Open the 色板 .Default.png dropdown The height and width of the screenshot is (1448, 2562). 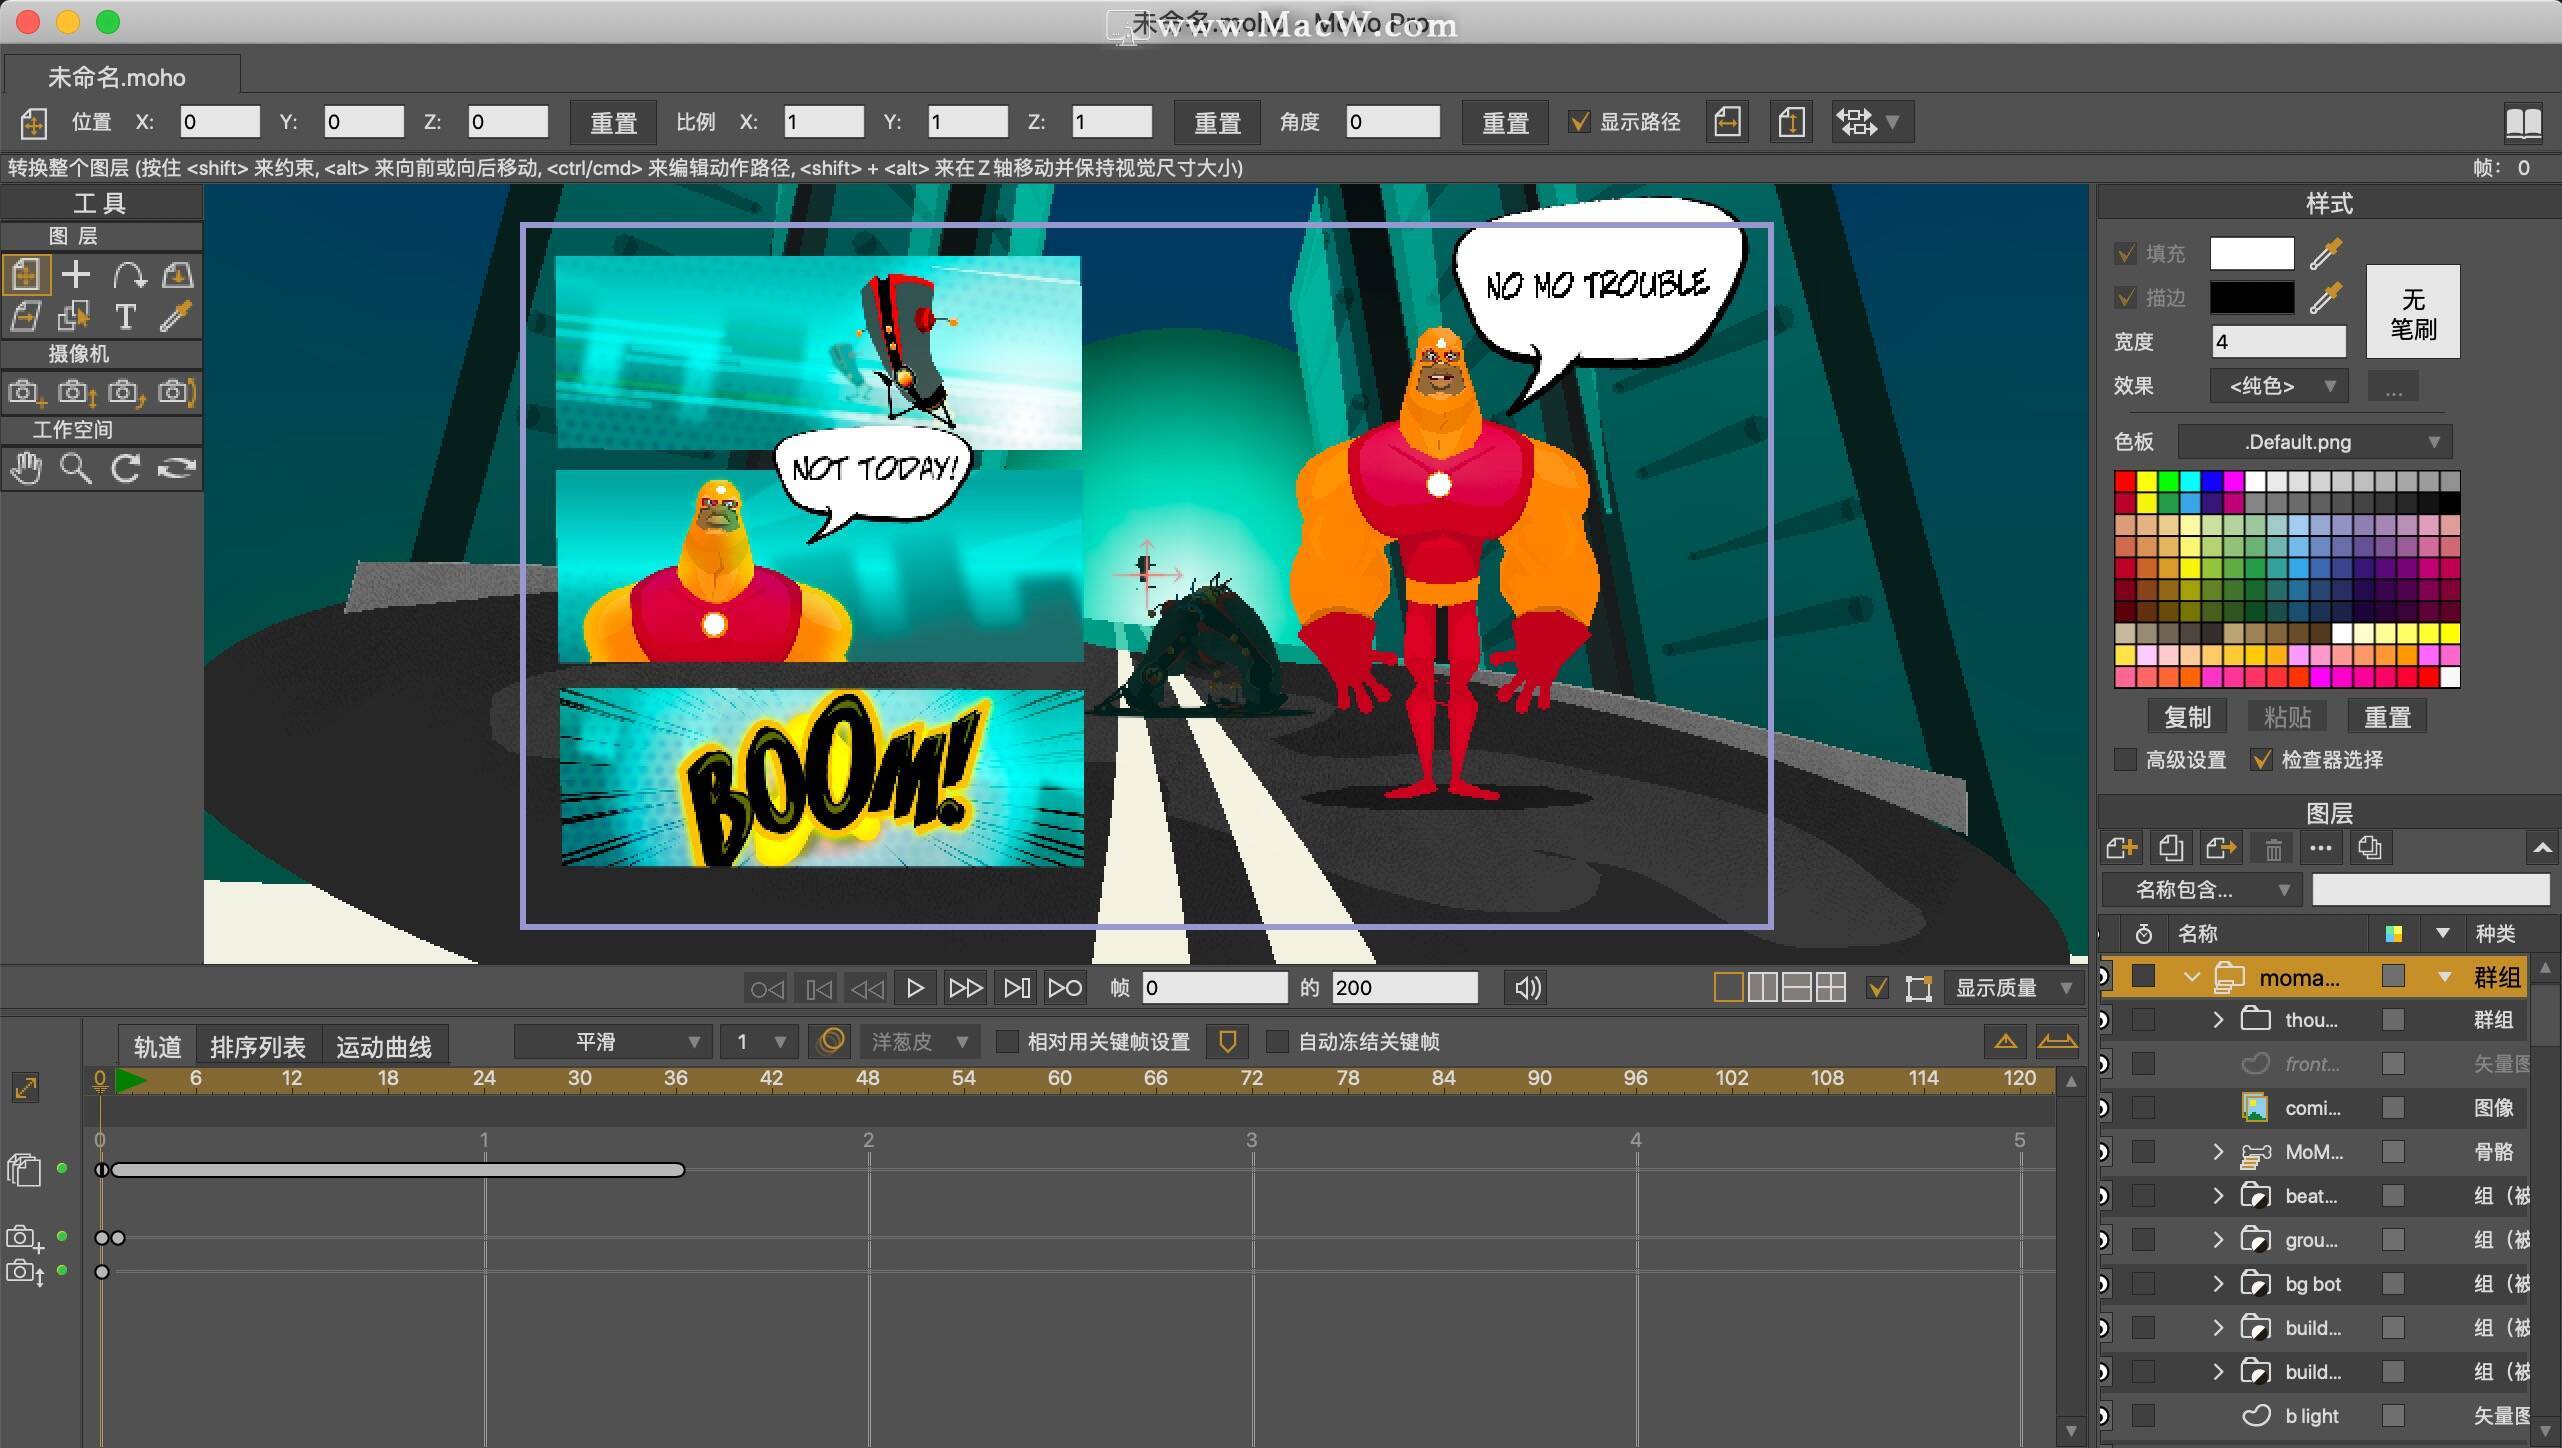[x=2314, y=442]
